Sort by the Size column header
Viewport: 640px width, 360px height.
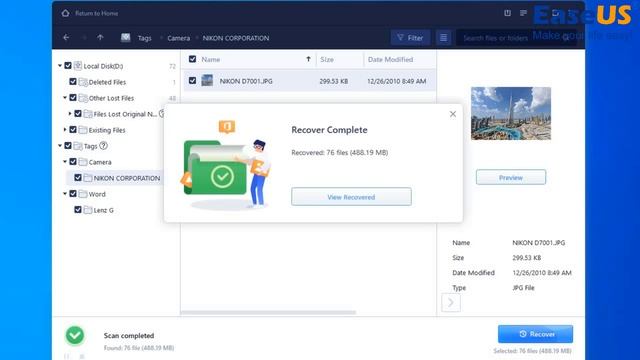point(327,60)
